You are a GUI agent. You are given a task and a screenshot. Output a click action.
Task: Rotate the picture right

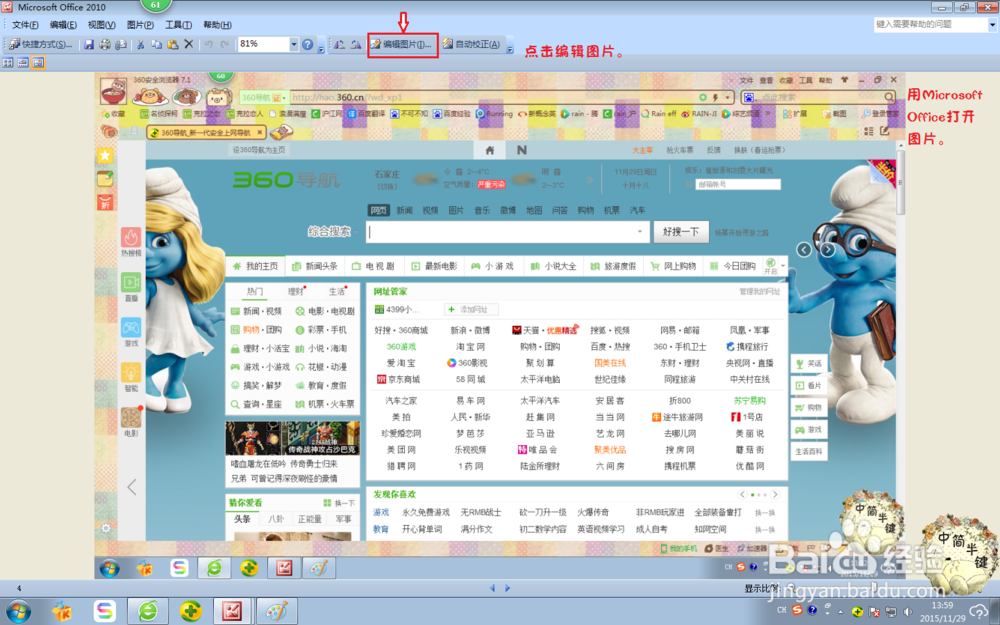coord(356,45)
